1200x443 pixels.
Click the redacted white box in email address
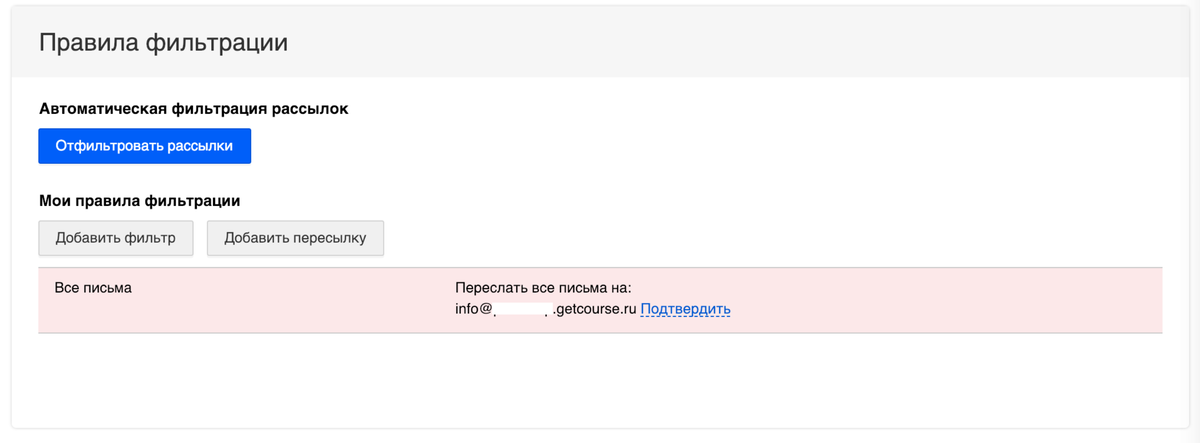523,309
